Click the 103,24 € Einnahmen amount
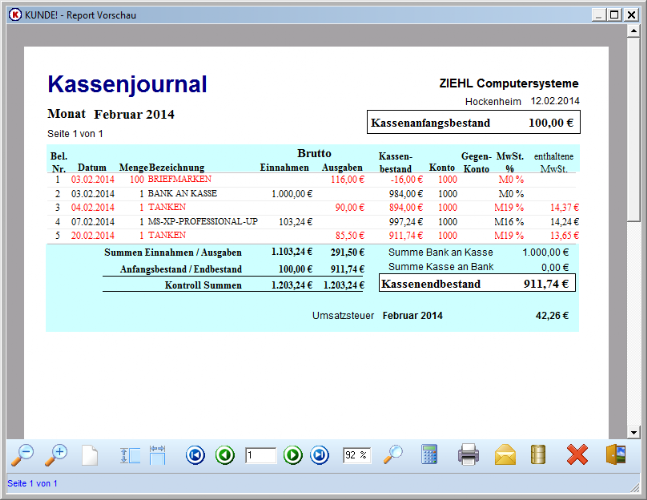The image size is (647, 500). 295,222
